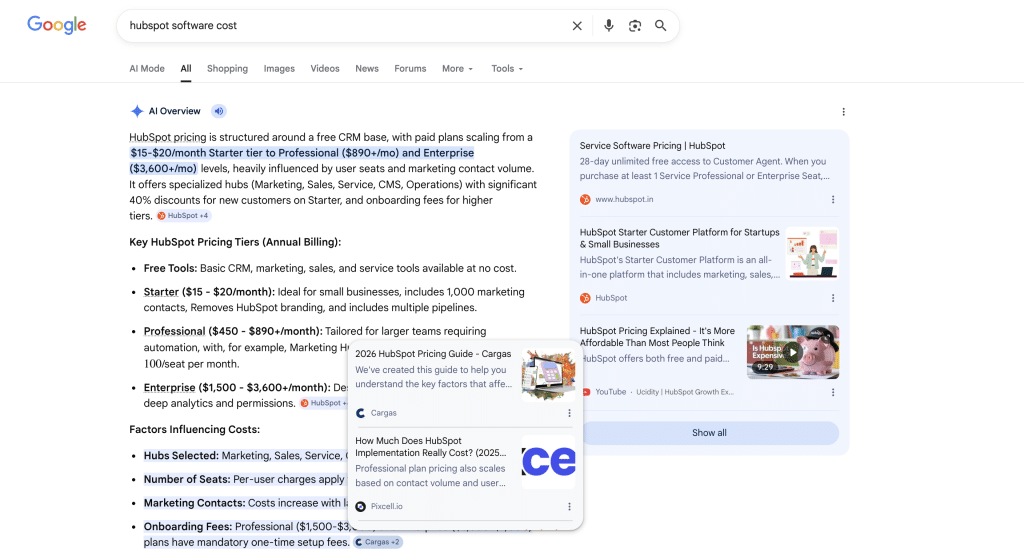
Task: Click the Hubs Selected bullet label
Action: pos(181,455)
